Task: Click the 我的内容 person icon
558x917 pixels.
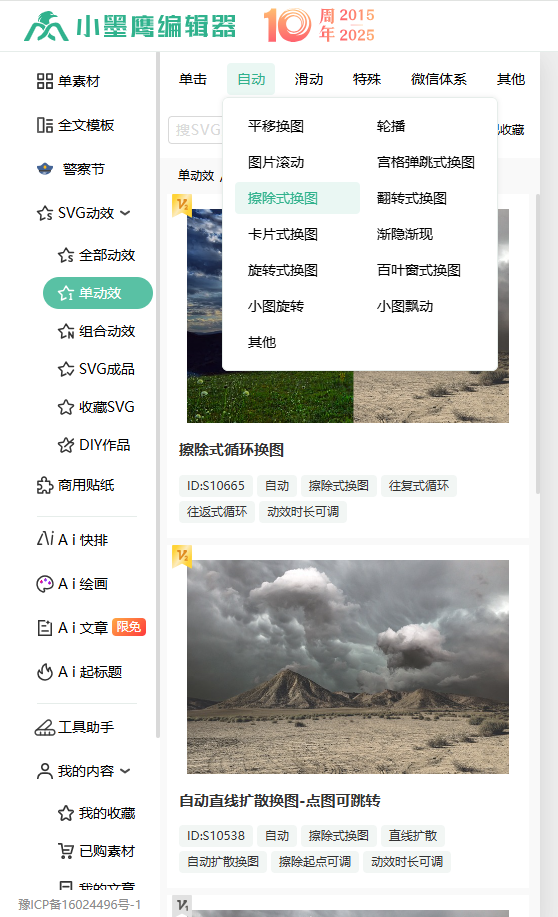Action: pos(45,771)
